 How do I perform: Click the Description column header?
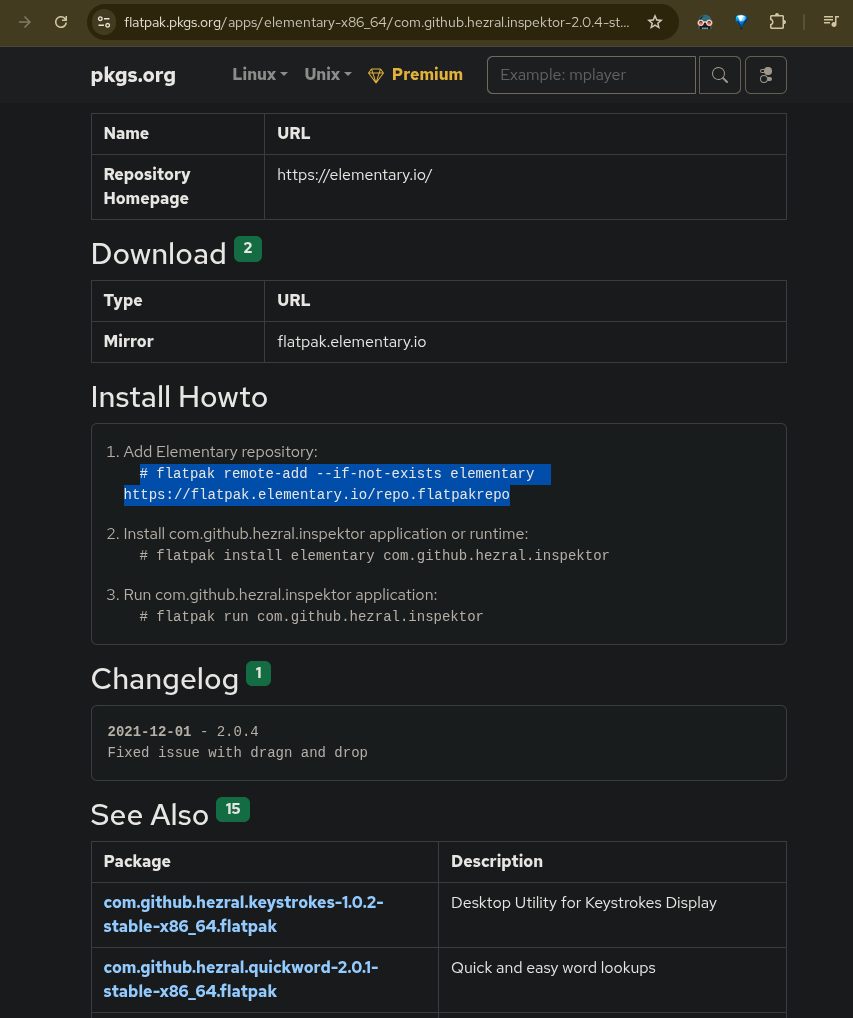(x=497, y=862)
